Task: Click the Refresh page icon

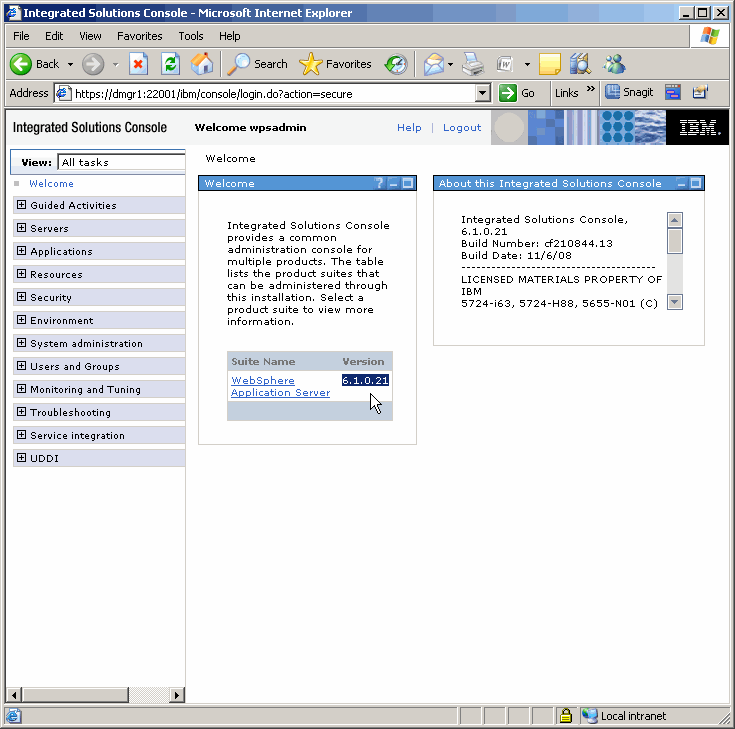Action: (170, 64)
